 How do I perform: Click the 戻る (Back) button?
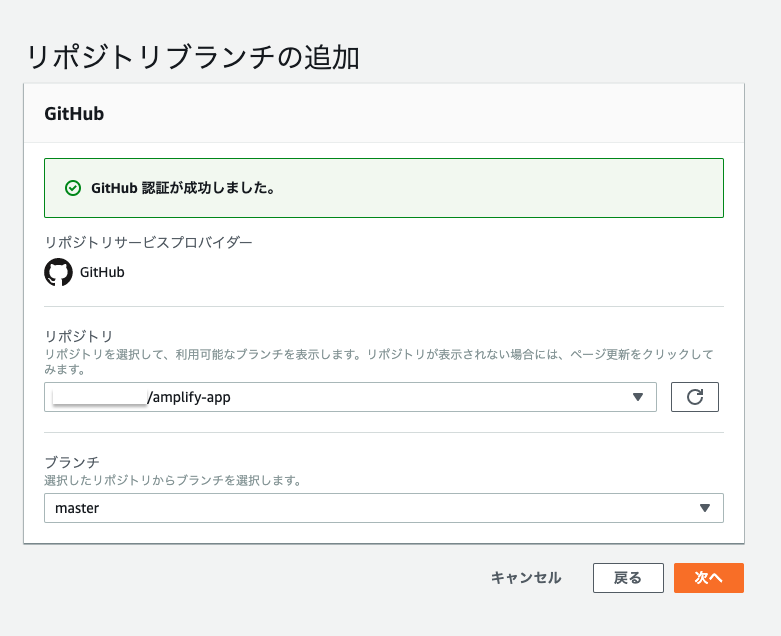tap(628, 578)
